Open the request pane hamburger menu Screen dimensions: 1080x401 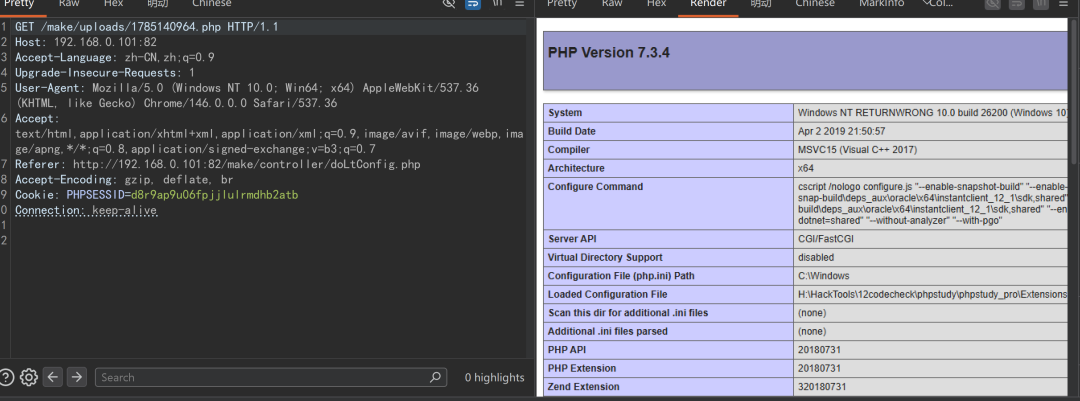click(x=518, y=3)
